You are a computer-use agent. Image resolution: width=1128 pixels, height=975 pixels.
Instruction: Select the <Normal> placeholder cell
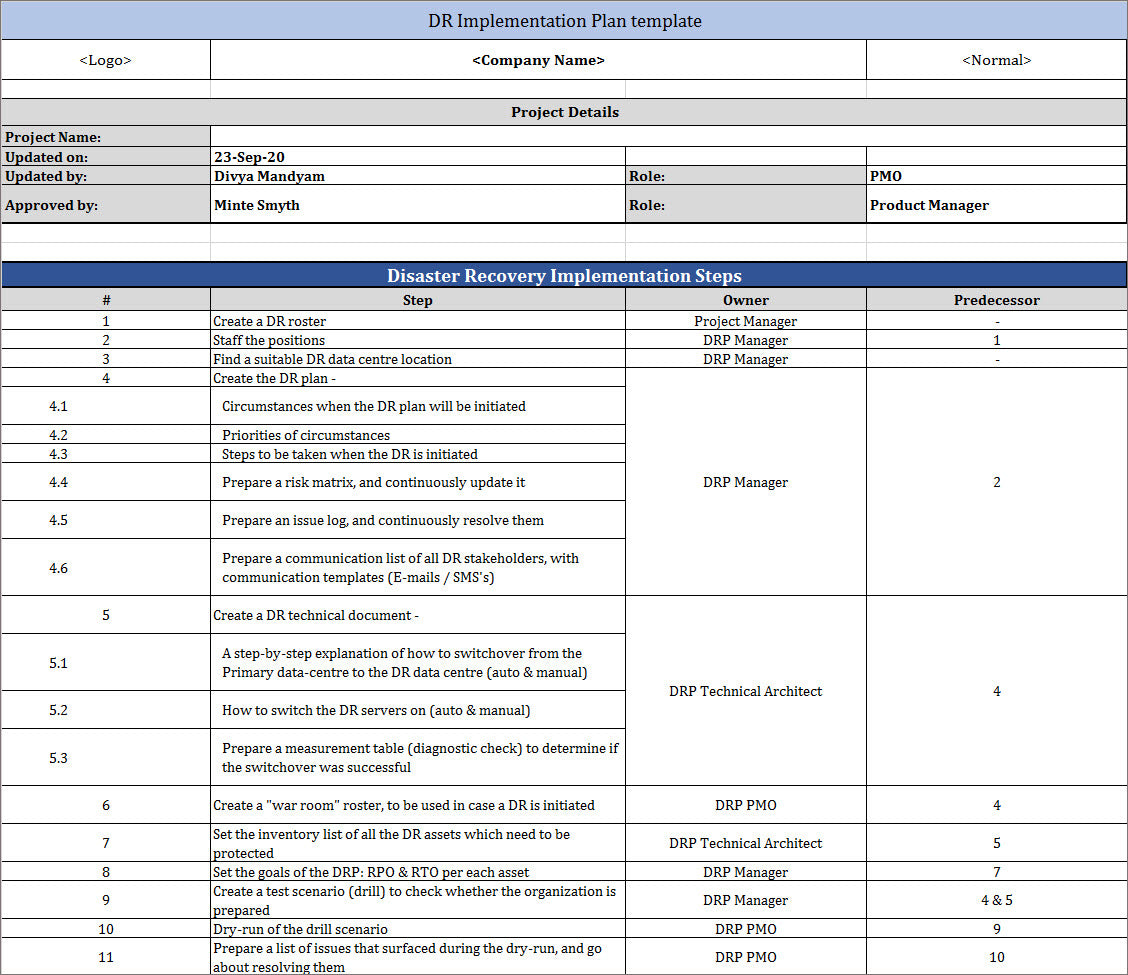coord(996,60)
